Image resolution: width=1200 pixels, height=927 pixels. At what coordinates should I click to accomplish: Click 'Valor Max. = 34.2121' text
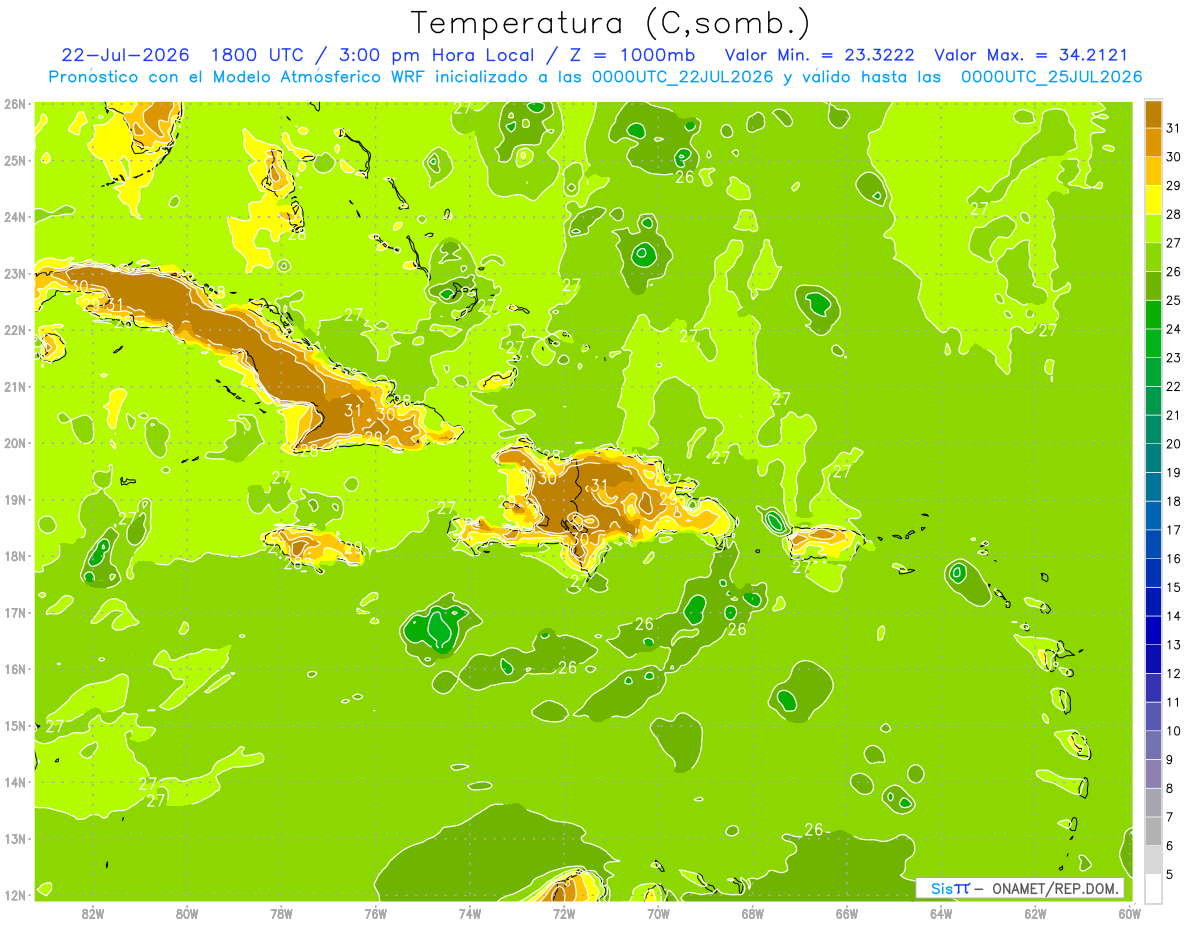1031,55
